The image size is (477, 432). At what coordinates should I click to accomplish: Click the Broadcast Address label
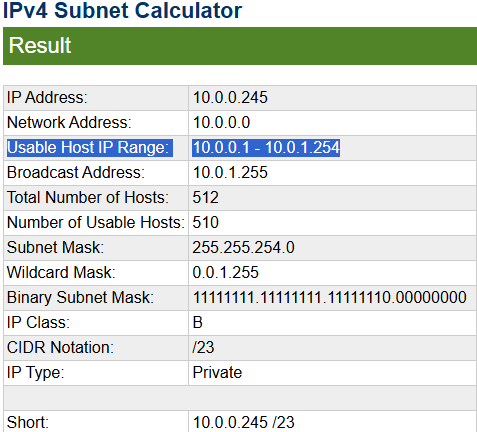[76, 173]
